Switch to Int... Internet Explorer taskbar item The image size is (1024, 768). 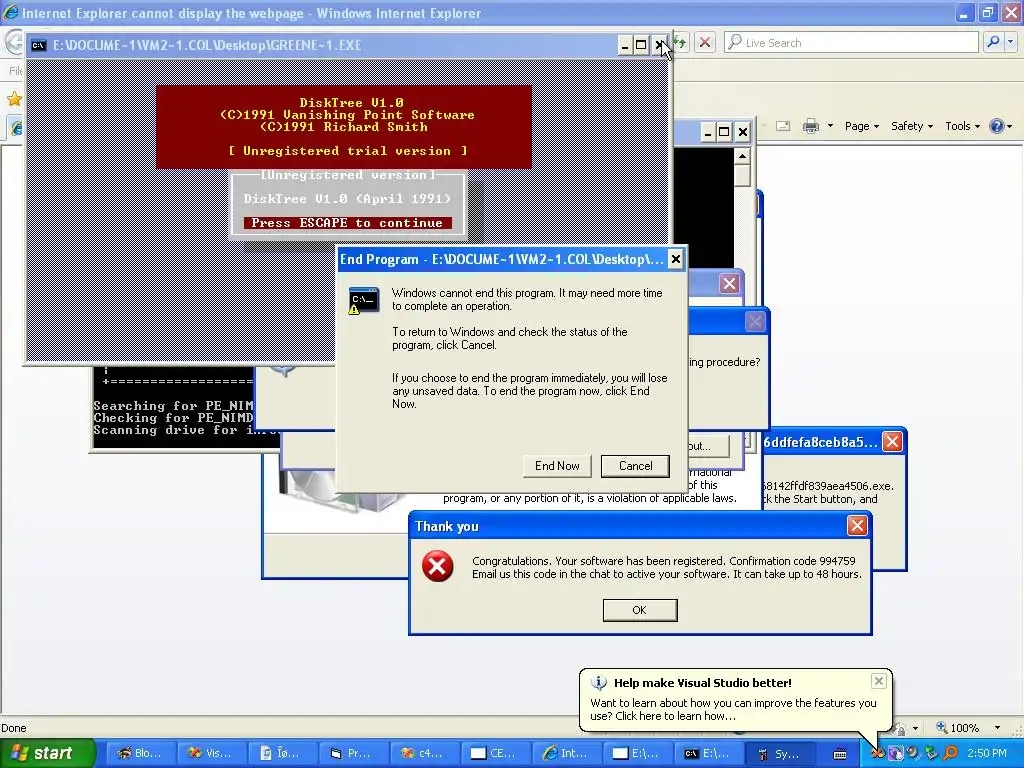[566, 753]
